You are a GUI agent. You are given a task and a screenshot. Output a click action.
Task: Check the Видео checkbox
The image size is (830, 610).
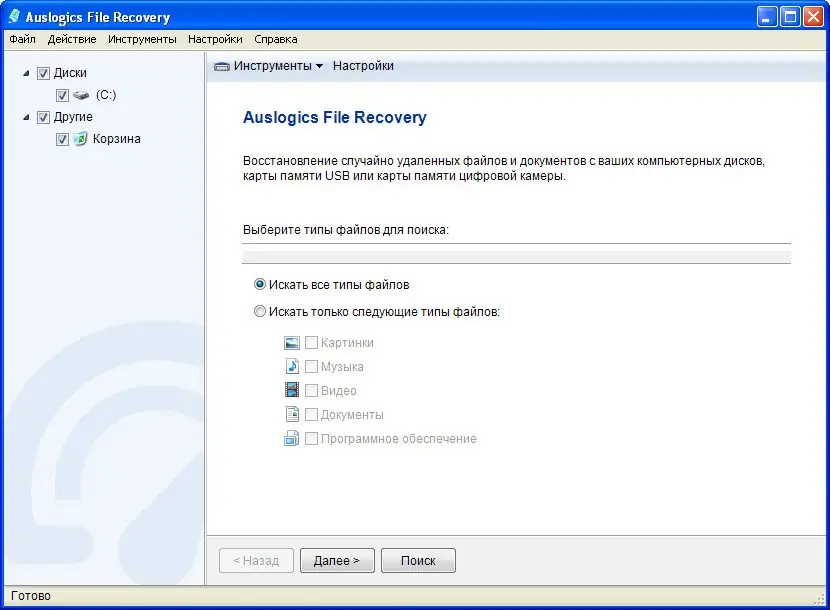pos(311,390)
